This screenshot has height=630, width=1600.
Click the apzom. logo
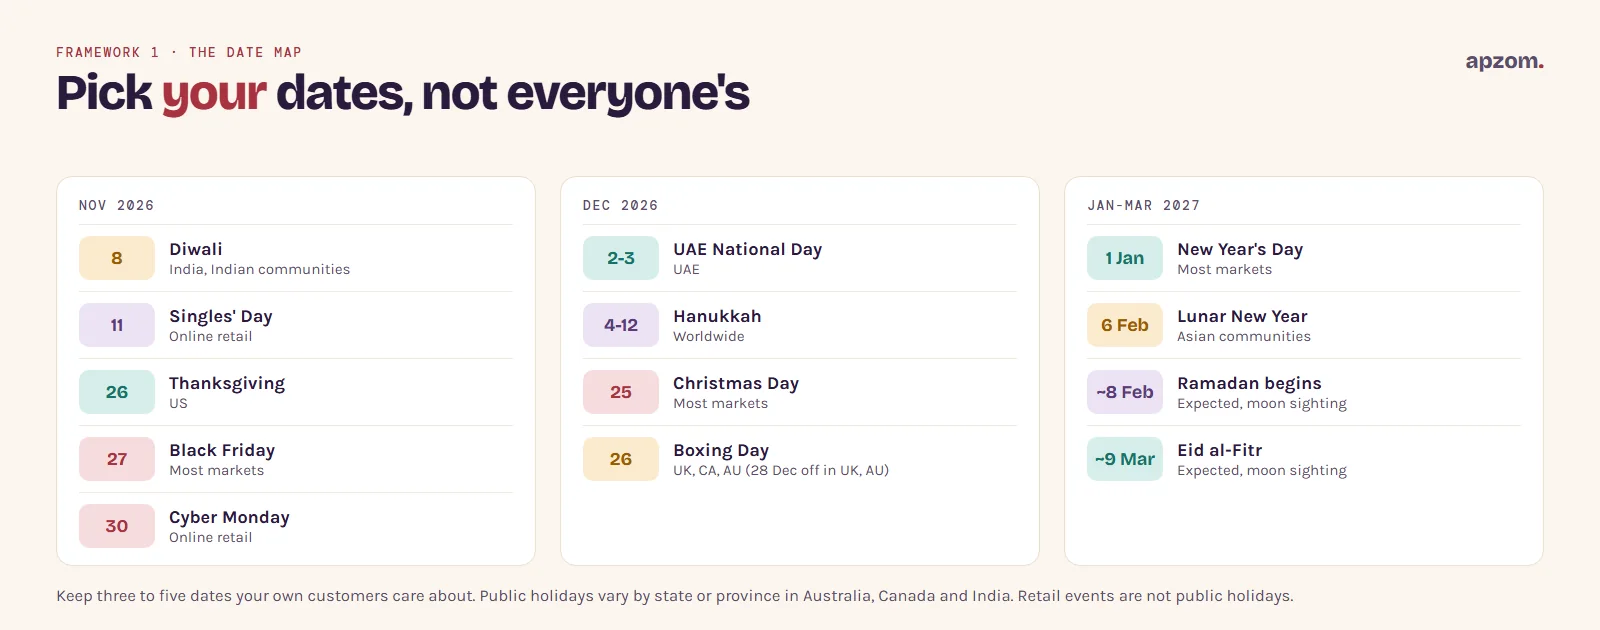1504,62
